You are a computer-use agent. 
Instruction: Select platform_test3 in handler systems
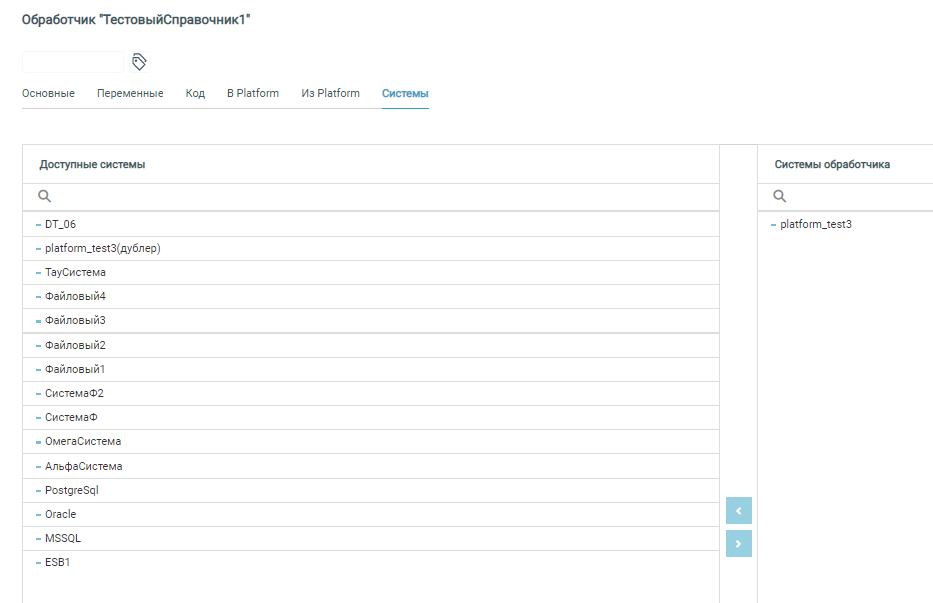click(816, 224)
